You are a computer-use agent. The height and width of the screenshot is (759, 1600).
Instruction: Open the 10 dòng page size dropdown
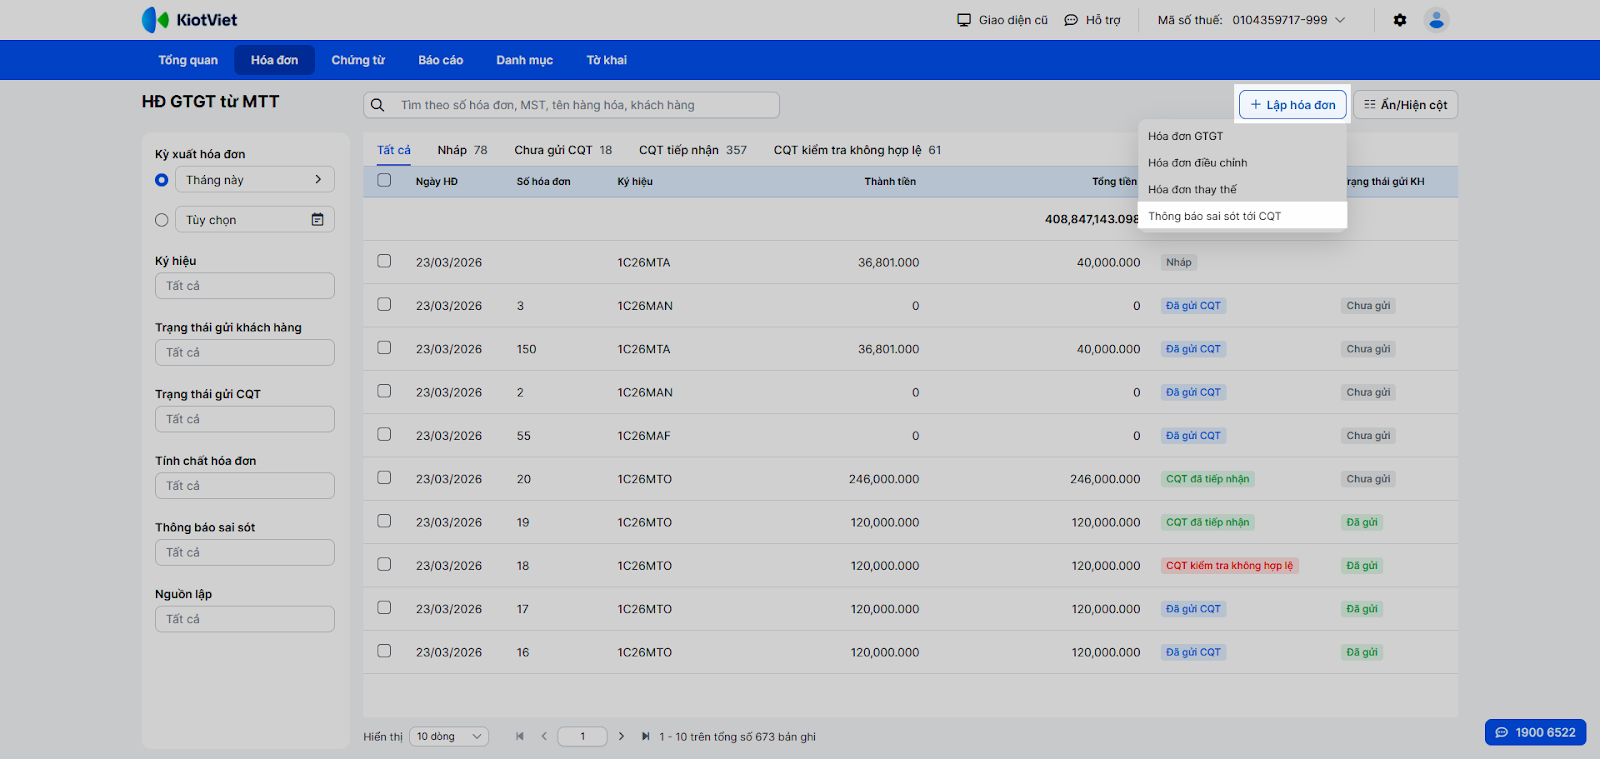[449, 737]
